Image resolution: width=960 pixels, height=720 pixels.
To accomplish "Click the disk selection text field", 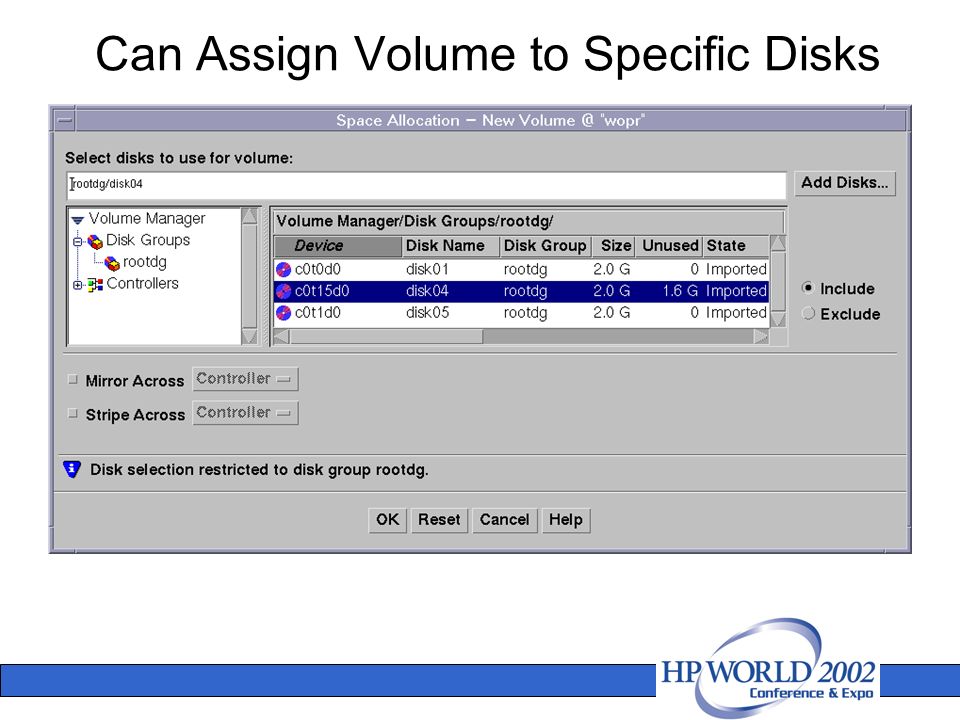I will point(426,185).
